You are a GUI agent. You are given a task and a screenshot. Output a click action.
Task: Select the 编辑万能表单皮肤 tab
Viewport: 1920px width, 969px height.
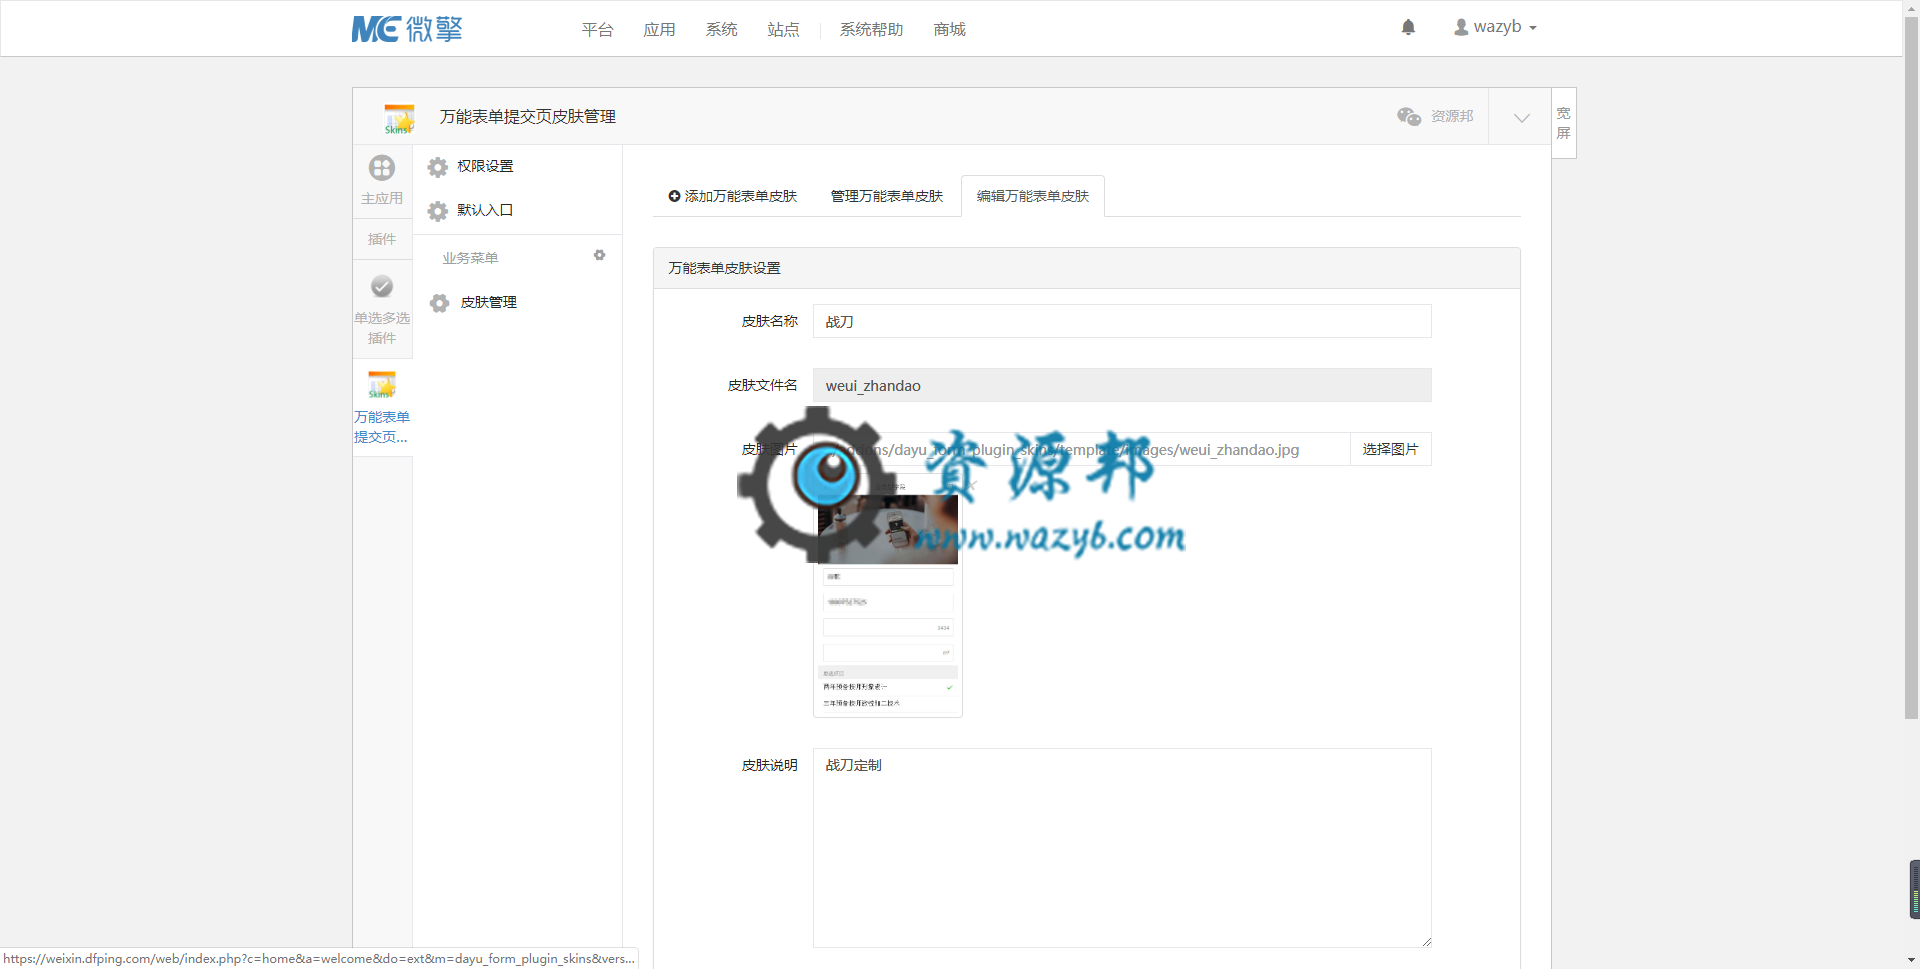tap(1033, 196)
